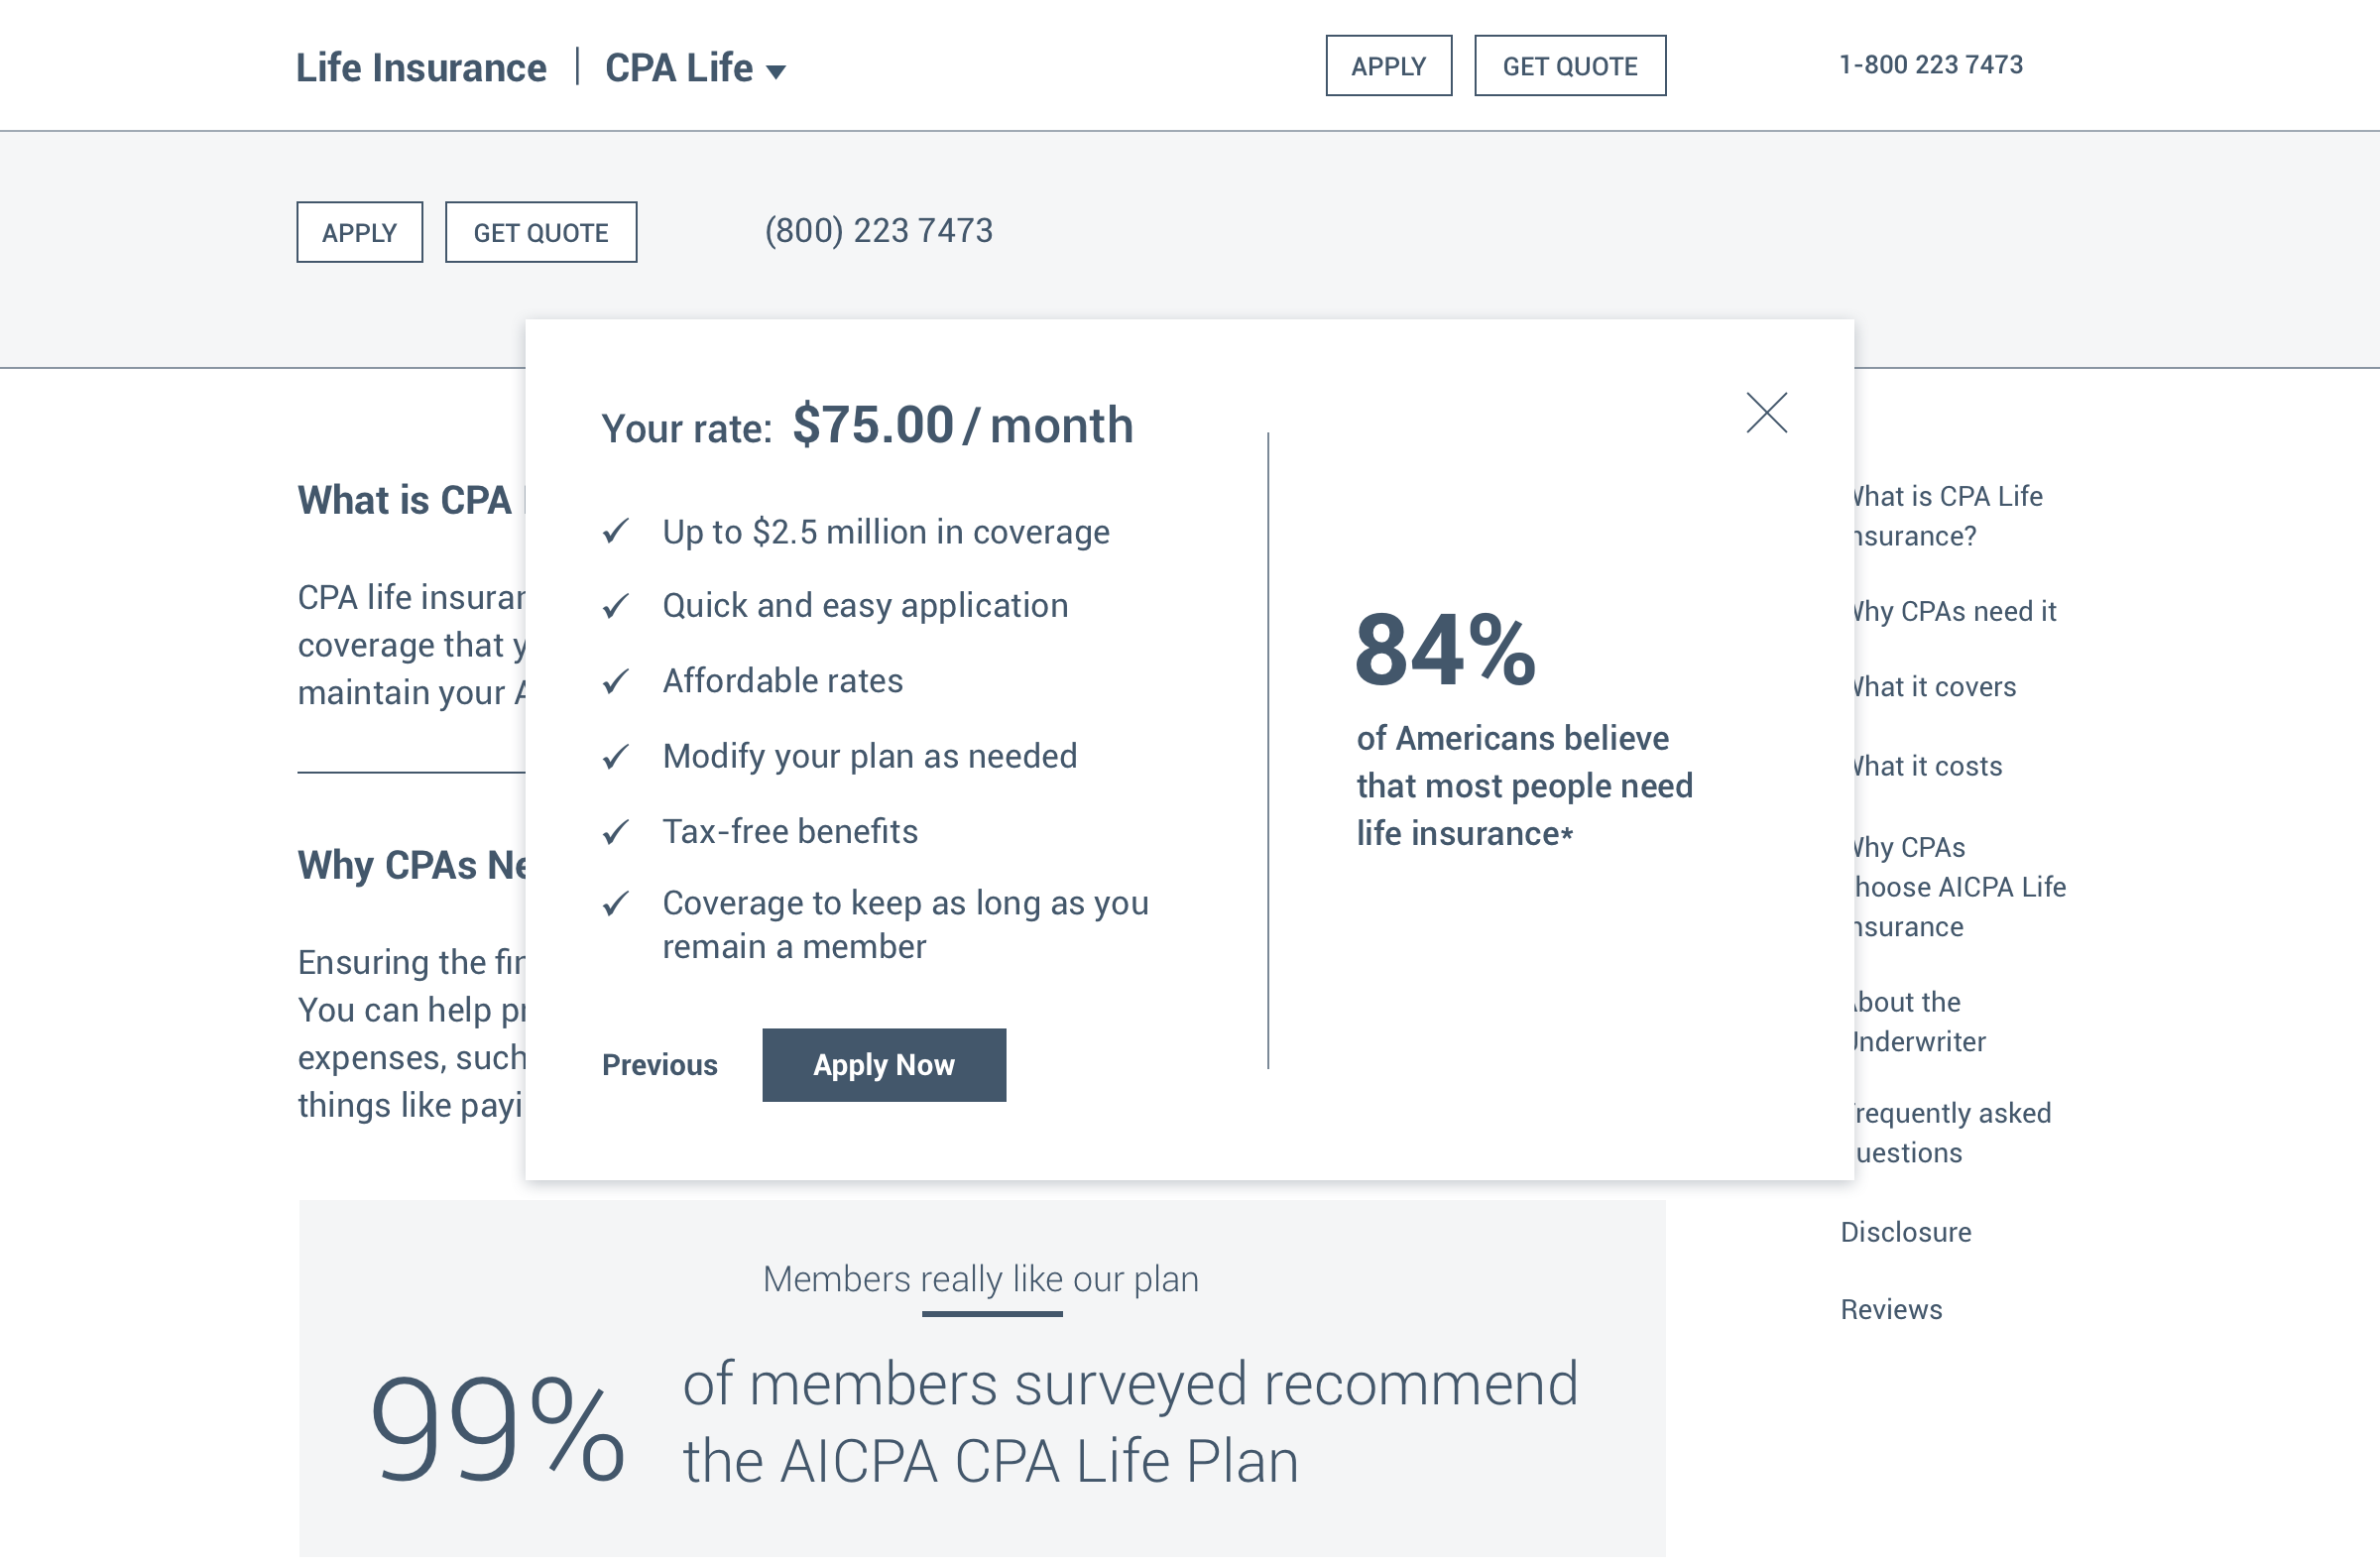Click checkmark beside Tax-free benefits
The image size is (2380, 1567).
click(x=616, y=831)
